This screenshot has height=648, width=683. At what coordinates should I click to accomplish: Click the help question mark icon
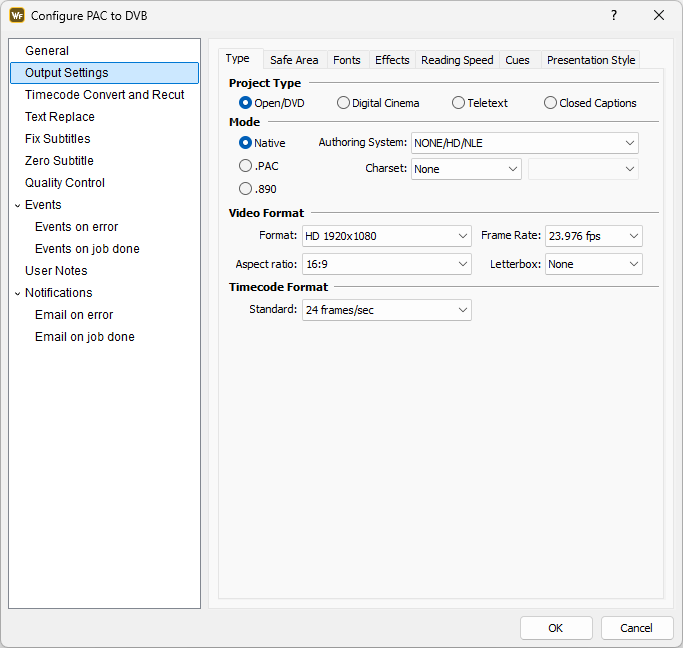coord(614,15)
